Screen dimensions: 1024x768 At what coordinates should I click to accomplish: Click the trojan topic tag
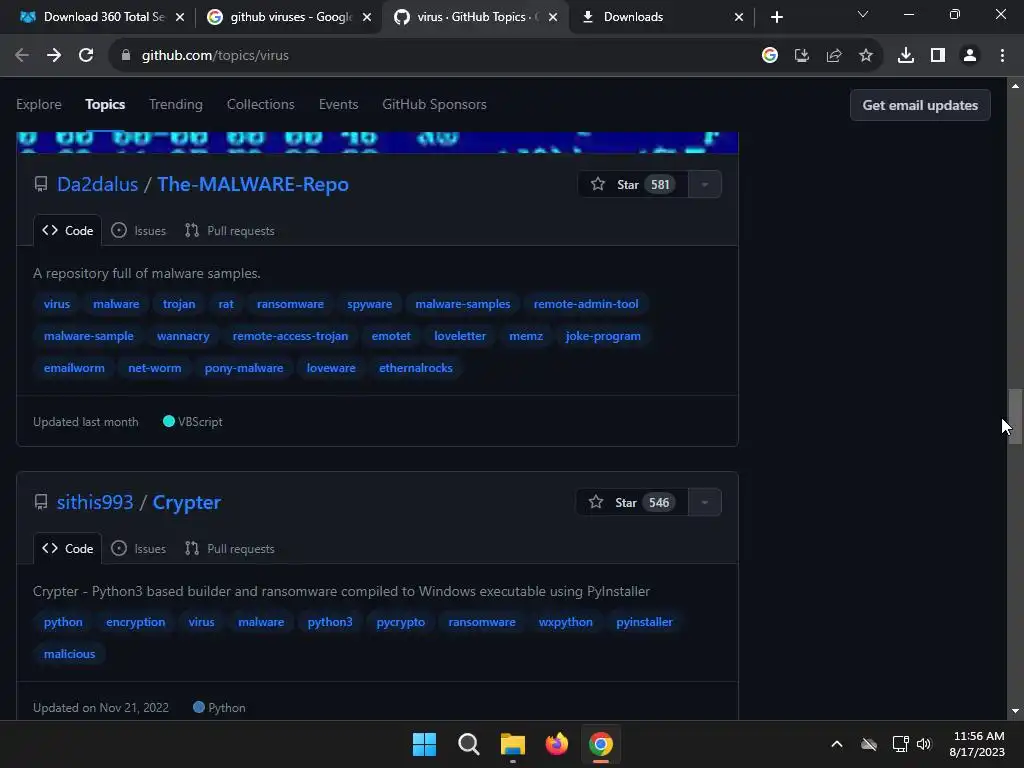click(179, 304)
